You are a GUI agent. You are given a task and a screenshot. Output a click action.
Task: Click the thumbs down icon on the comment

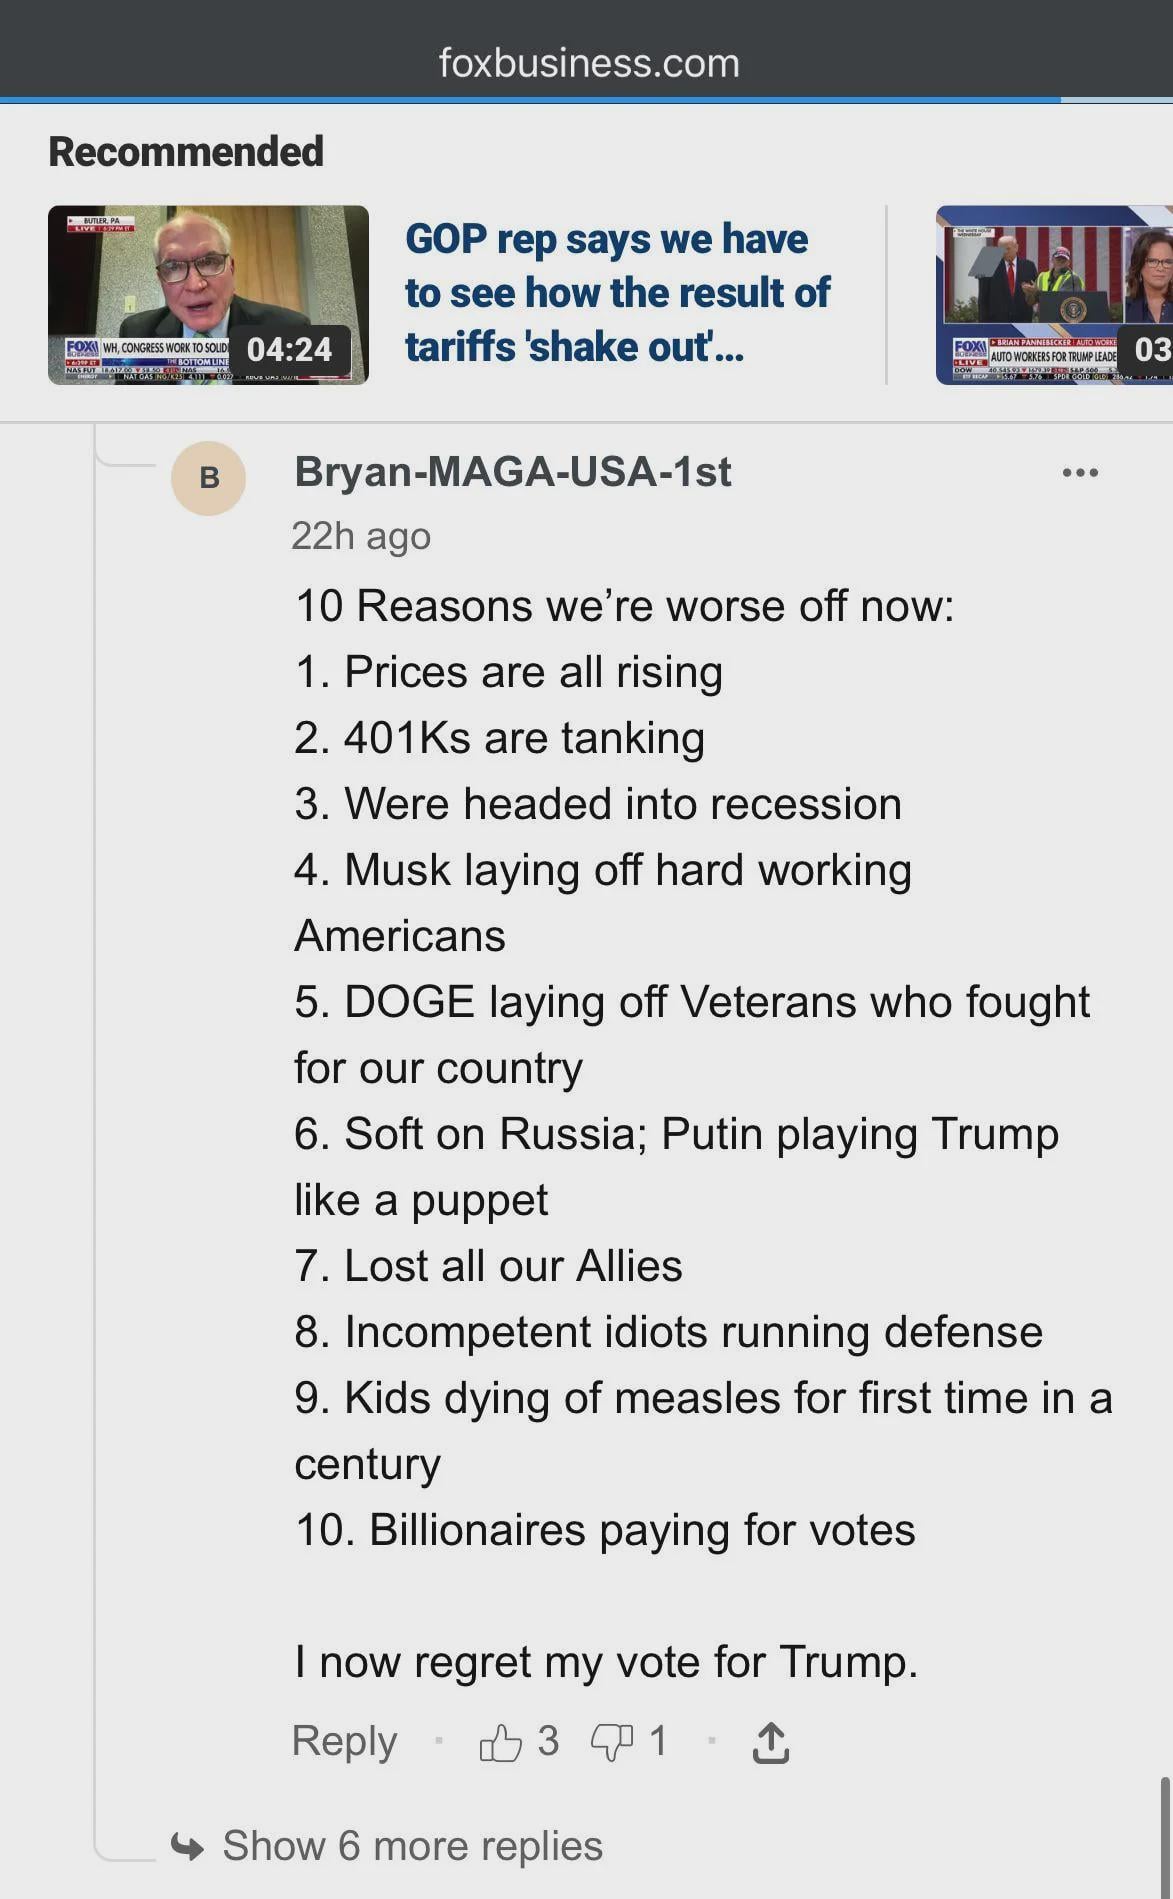611,1743
